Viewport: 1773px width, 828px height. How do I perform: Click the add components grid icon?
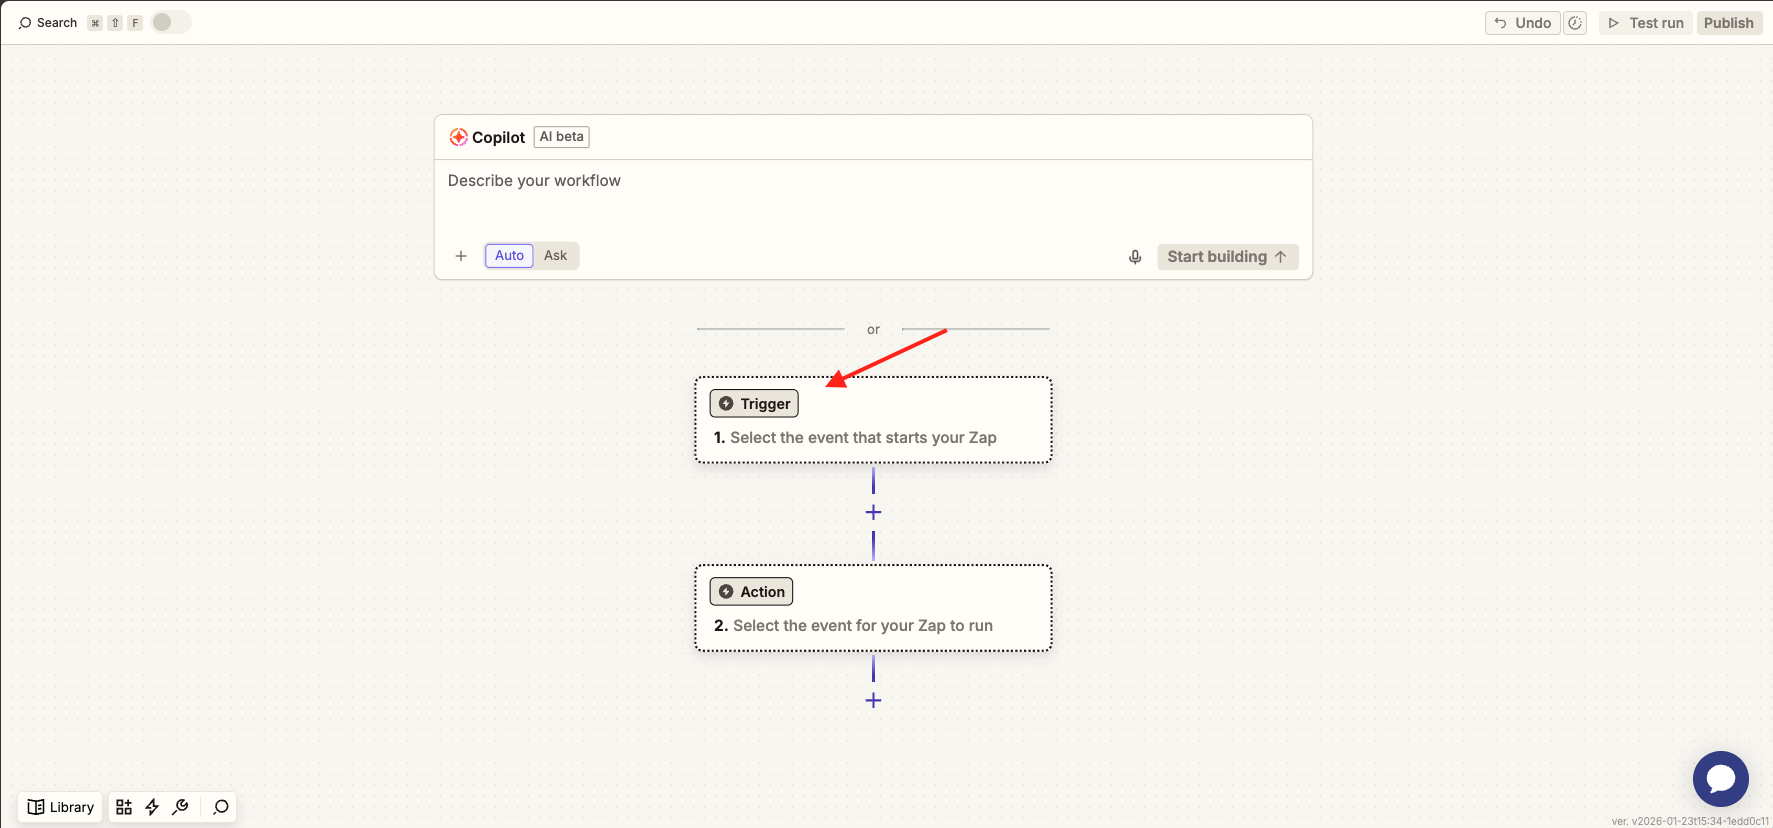point(124,807)
